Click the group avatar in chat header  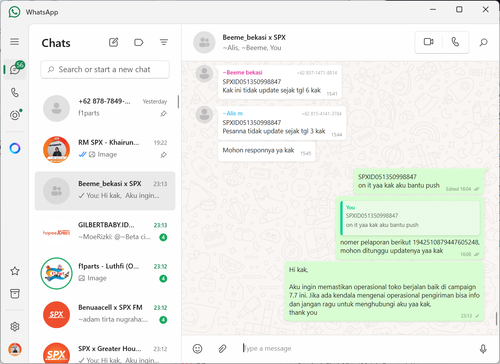pos(204,42)
